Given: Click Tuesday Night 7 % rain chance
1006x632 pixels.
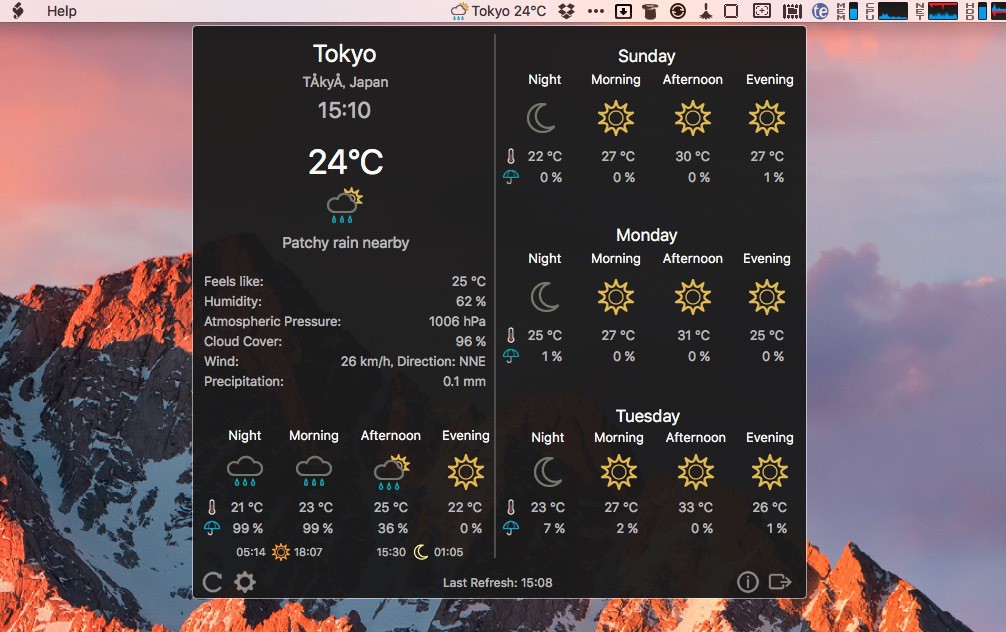Looking at the screenshot, I should 554,528.
